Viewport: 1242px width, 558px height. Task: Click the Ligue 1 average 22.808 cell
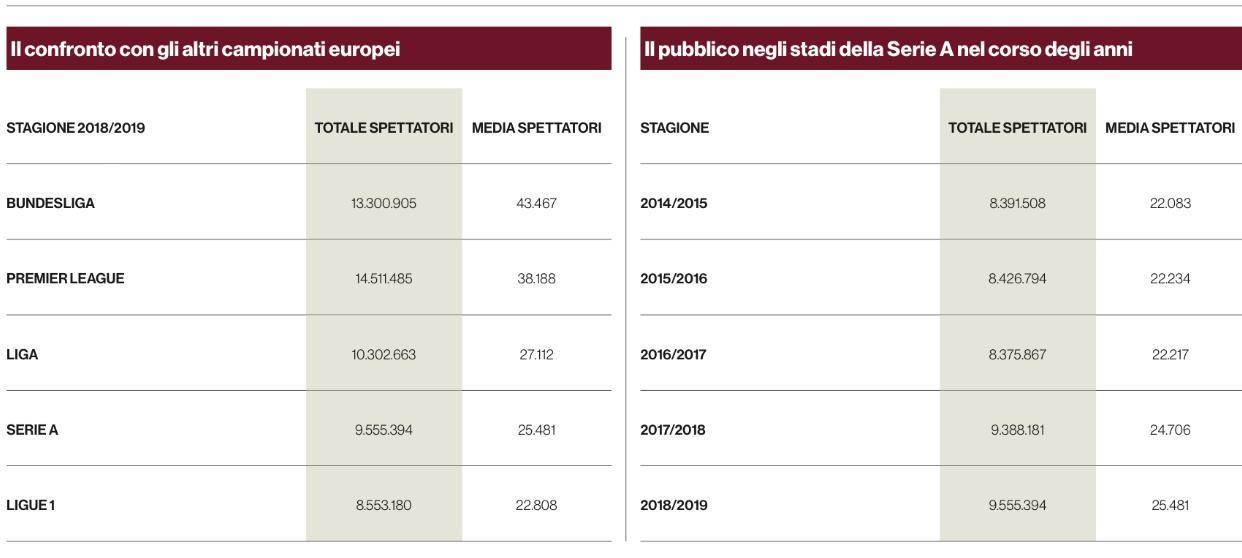(536, 505)
